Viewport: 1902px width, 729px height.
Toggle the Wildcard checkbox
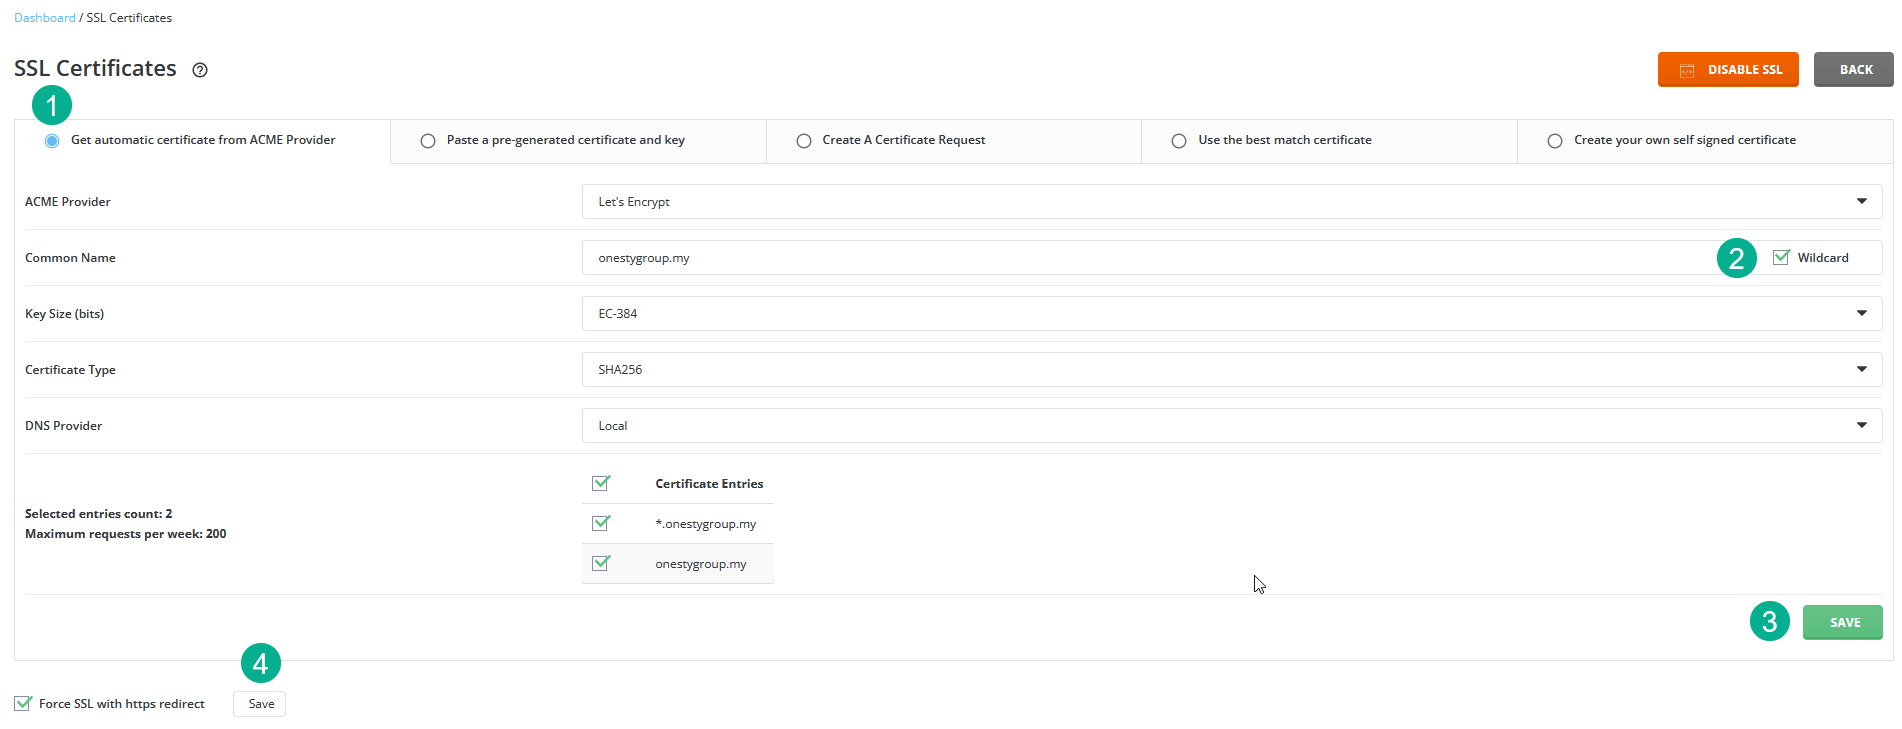tap(1781, 257)
